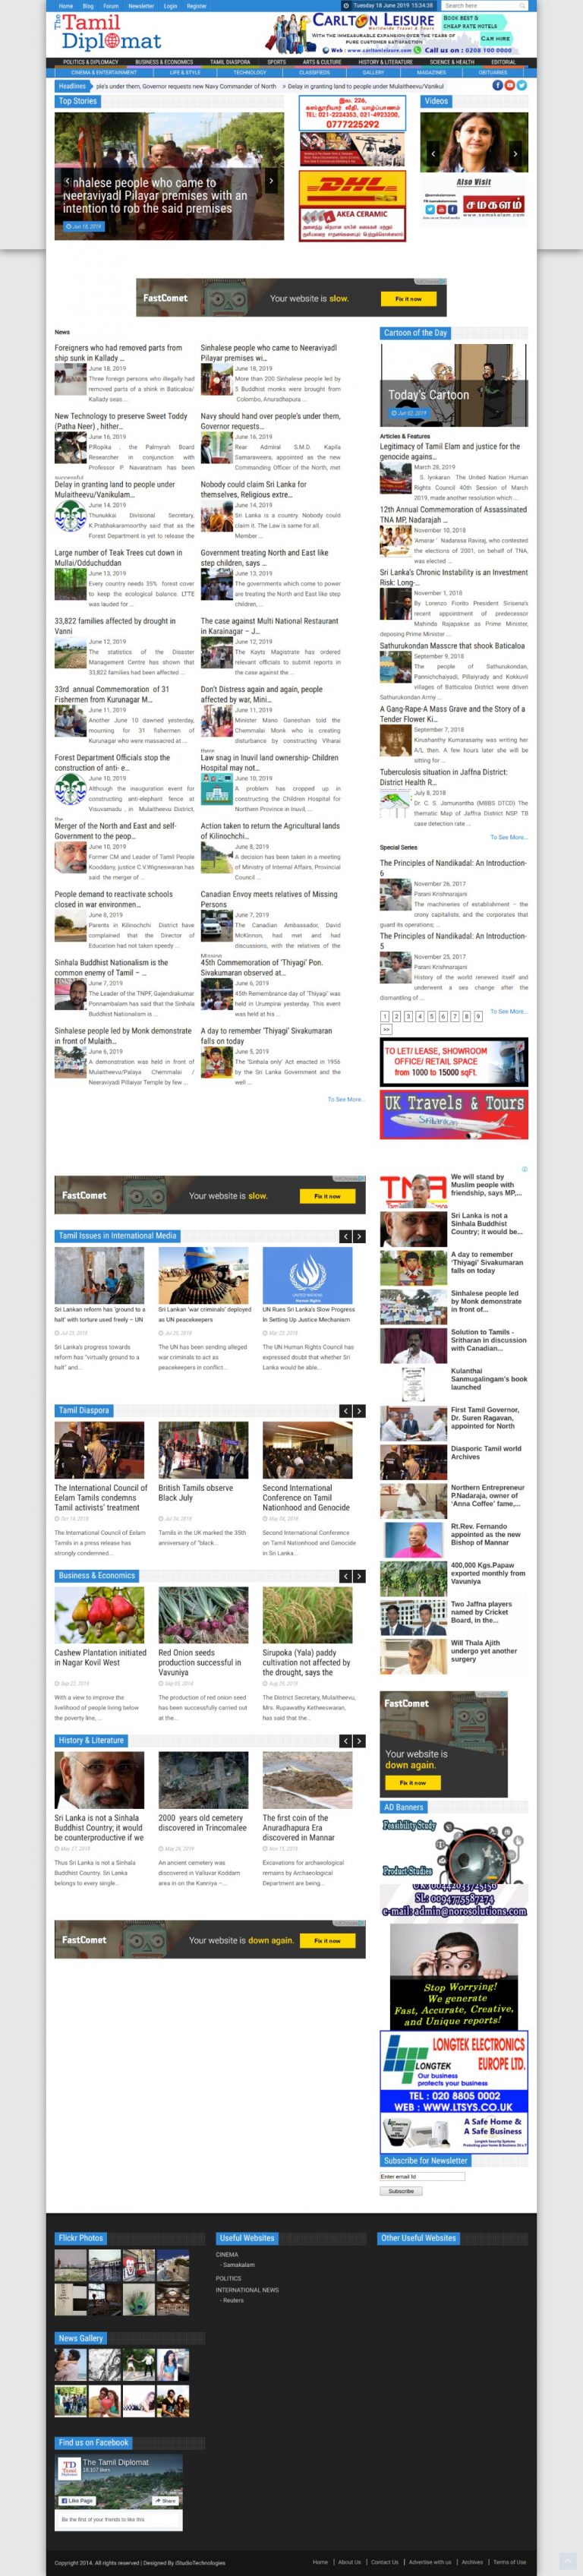Open Science & Health navigation item
This screenshot has height=2576, width=583.
pos(452,62)
